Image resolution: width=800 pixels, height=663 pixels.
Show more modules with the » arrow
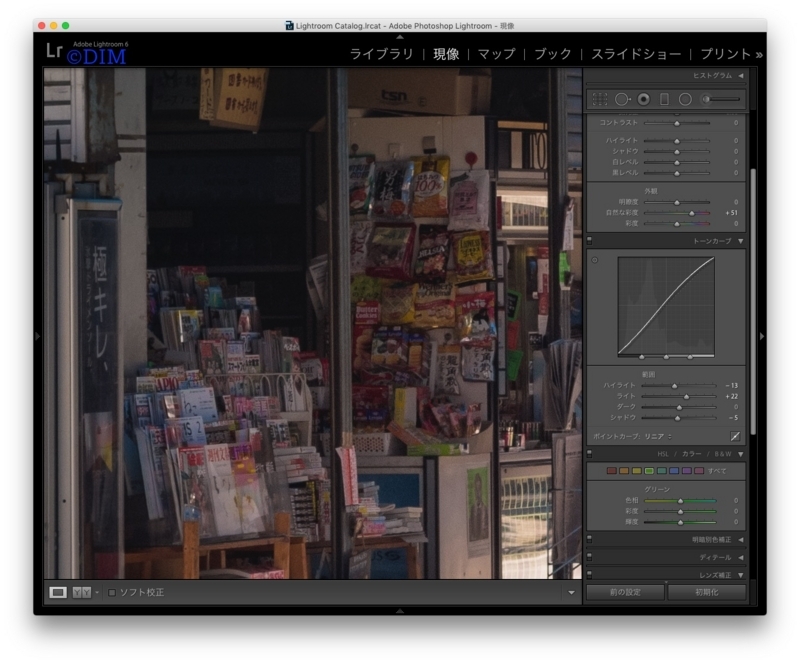point(759,54)
